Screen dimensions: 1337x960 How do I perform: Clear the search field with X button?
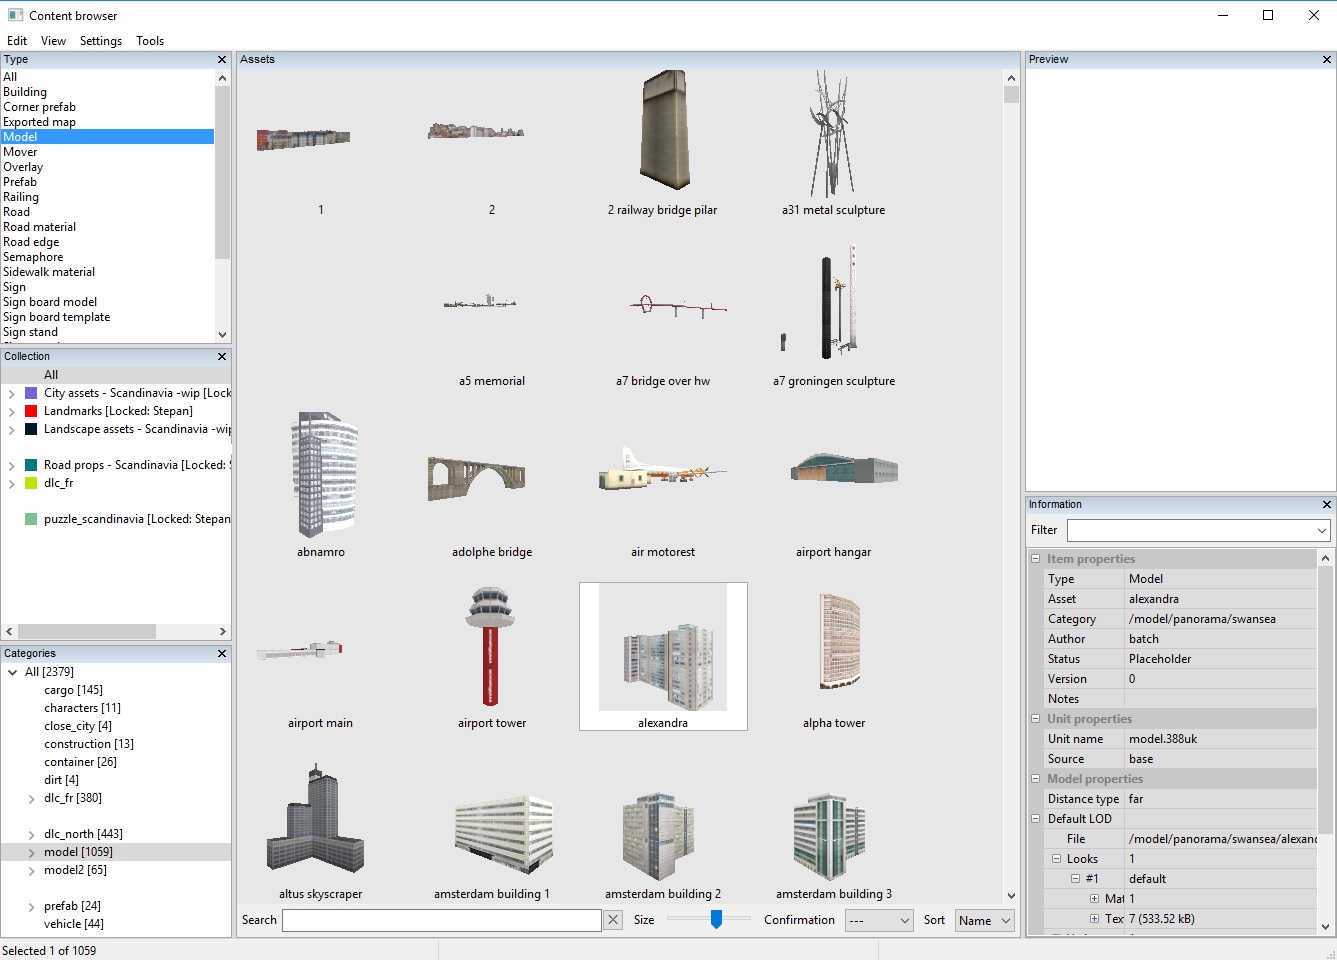pyautogui.click(x=614, y=920)
